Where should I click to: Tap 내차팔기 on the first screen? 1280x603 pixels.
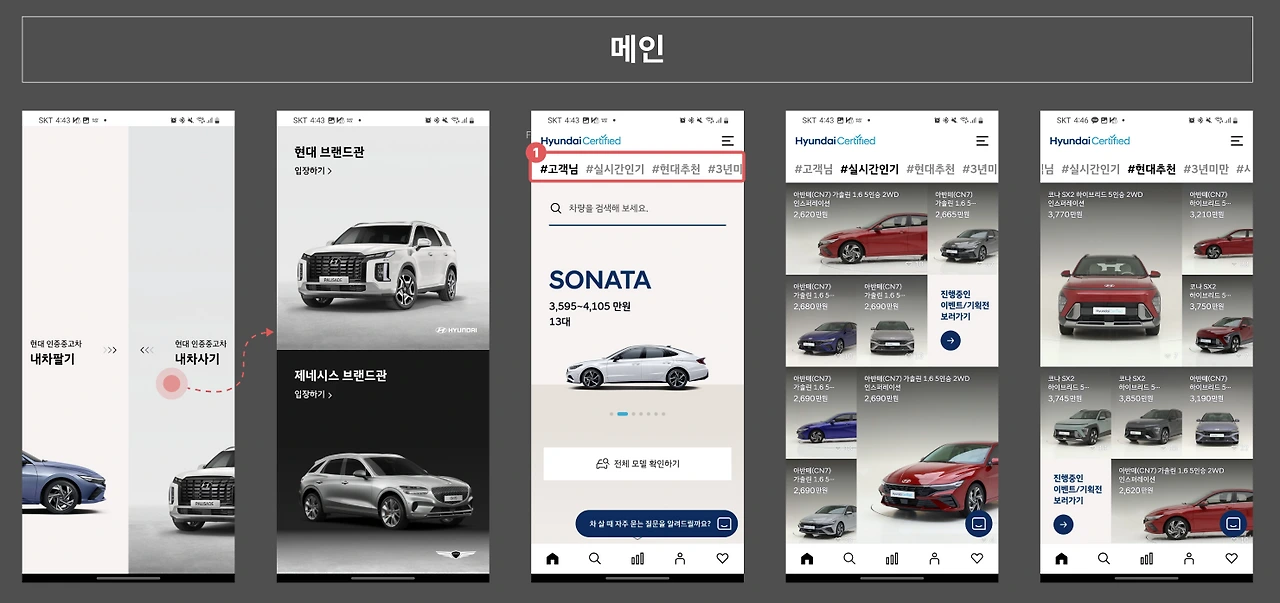click(x=52, y=359)
